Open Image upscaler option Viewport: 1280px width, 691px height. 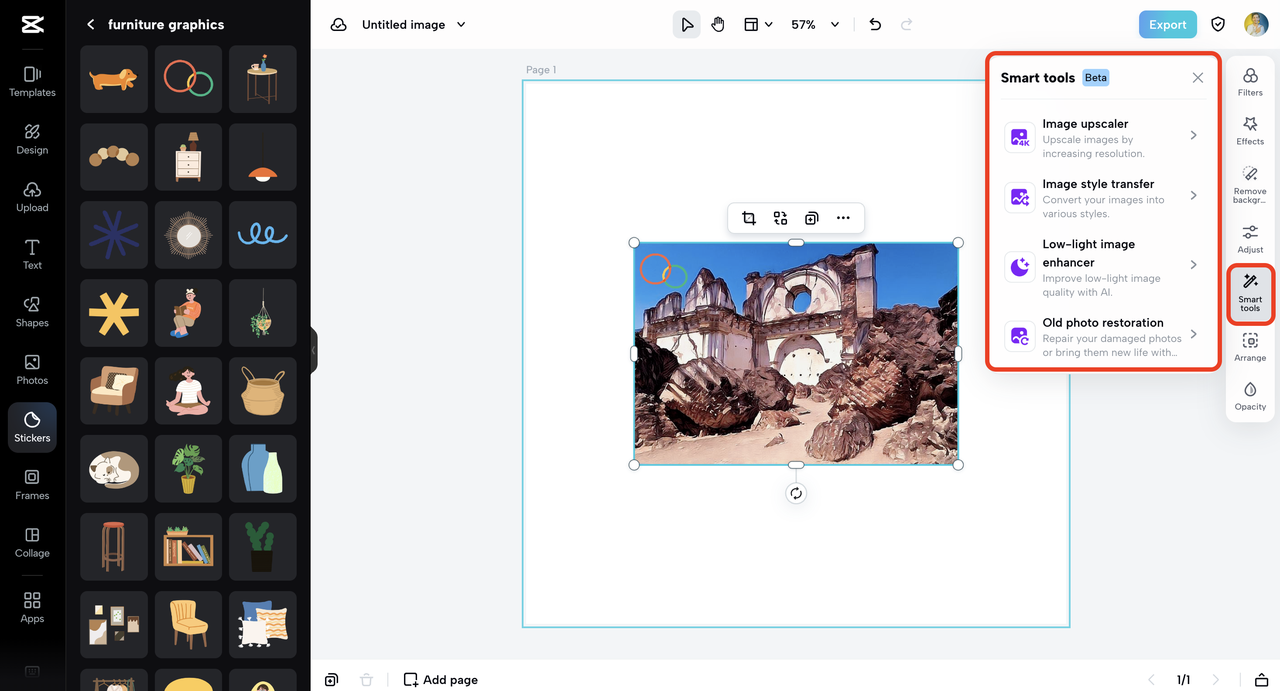click(x=1103, y=138)
